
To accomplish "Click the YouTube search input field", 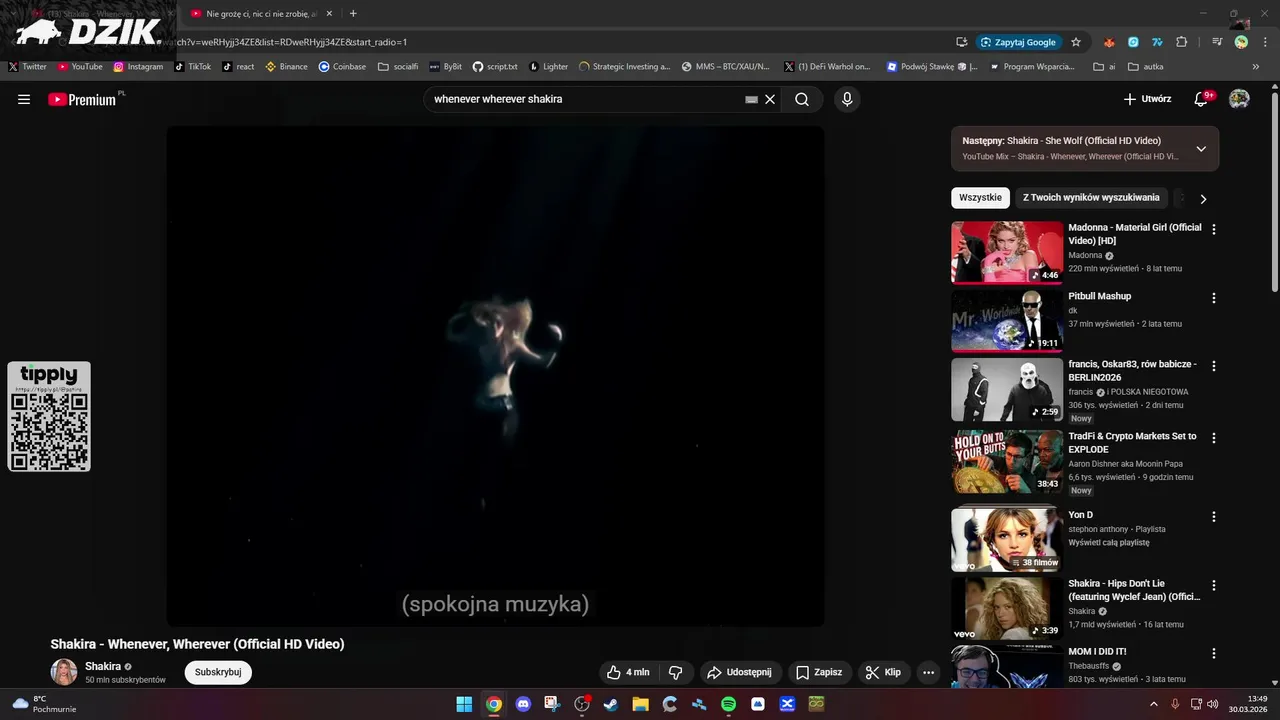I will click(x=585, y=99).
